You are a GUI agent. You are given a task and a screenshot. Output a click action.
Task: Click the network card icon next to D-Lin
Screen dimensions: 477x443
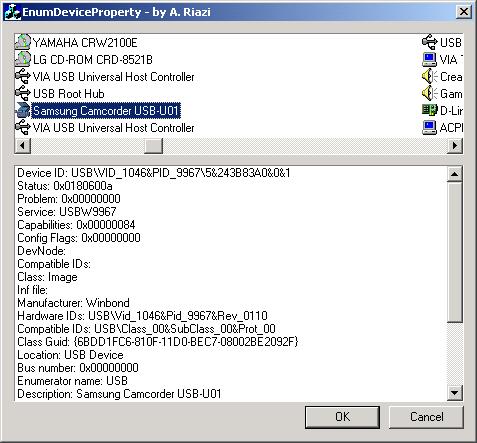point(429,110)
